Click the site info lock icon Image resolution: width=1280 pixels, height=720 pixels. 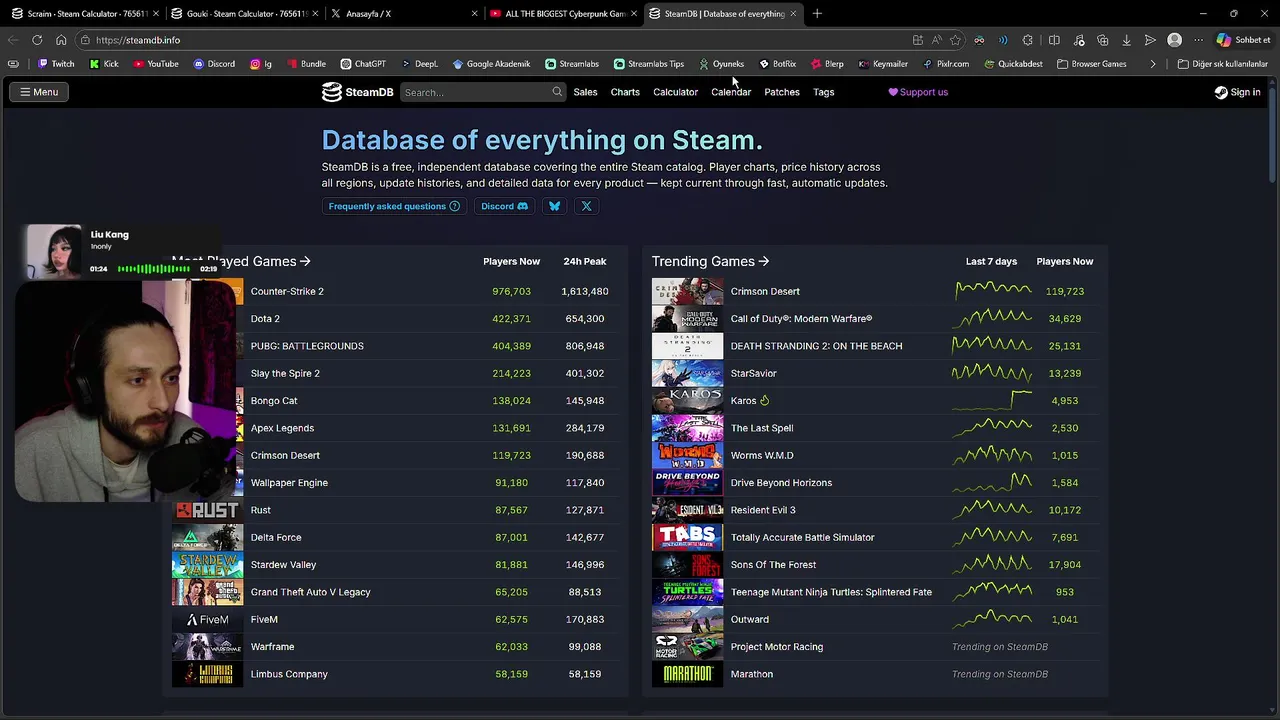(x=86, y=40)
